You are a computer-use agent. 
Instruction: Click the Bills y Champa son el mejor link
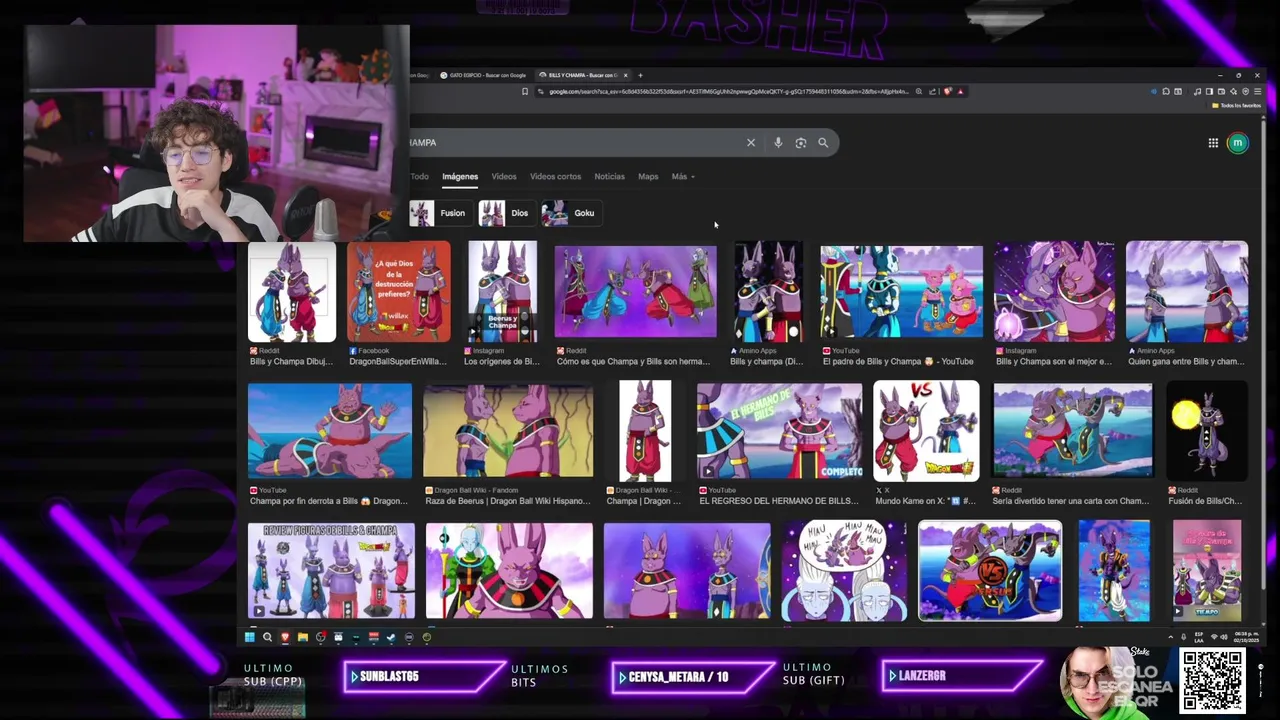tap(1053, 362)
